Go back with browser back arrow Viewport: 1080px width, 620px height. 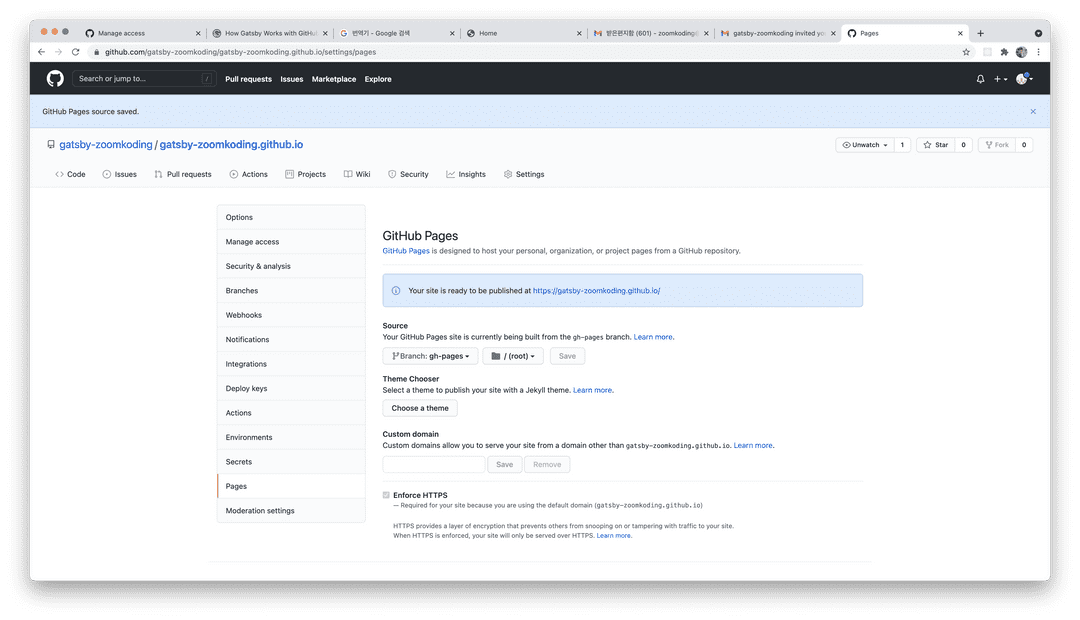[x=41, y=52]
